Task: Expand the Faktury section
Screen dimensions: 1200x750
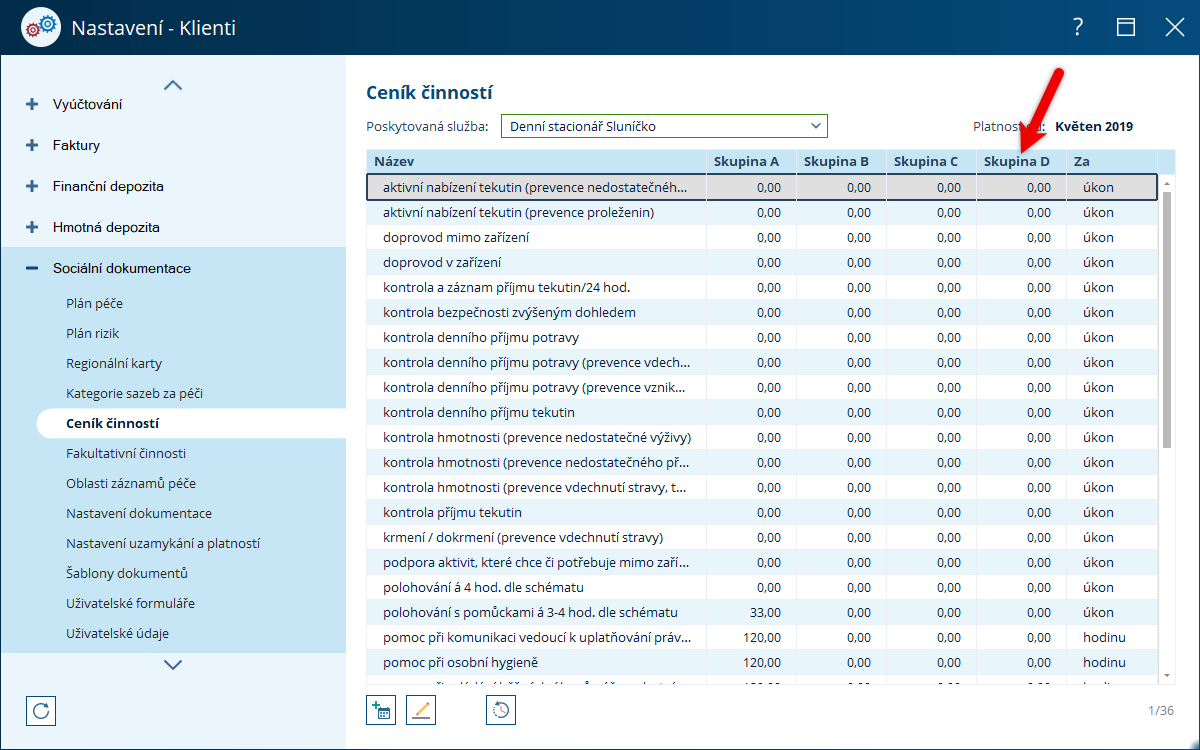Action: [32, 145]
